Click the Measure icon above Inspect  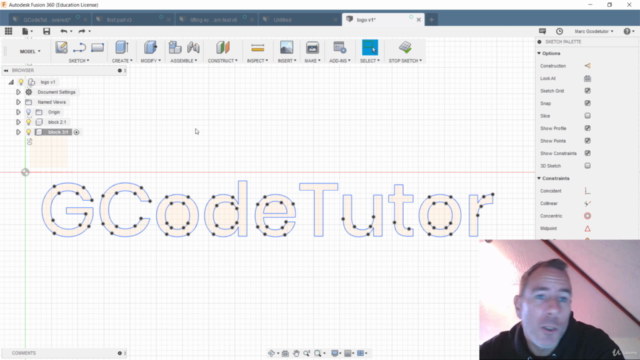click(258, 48)
